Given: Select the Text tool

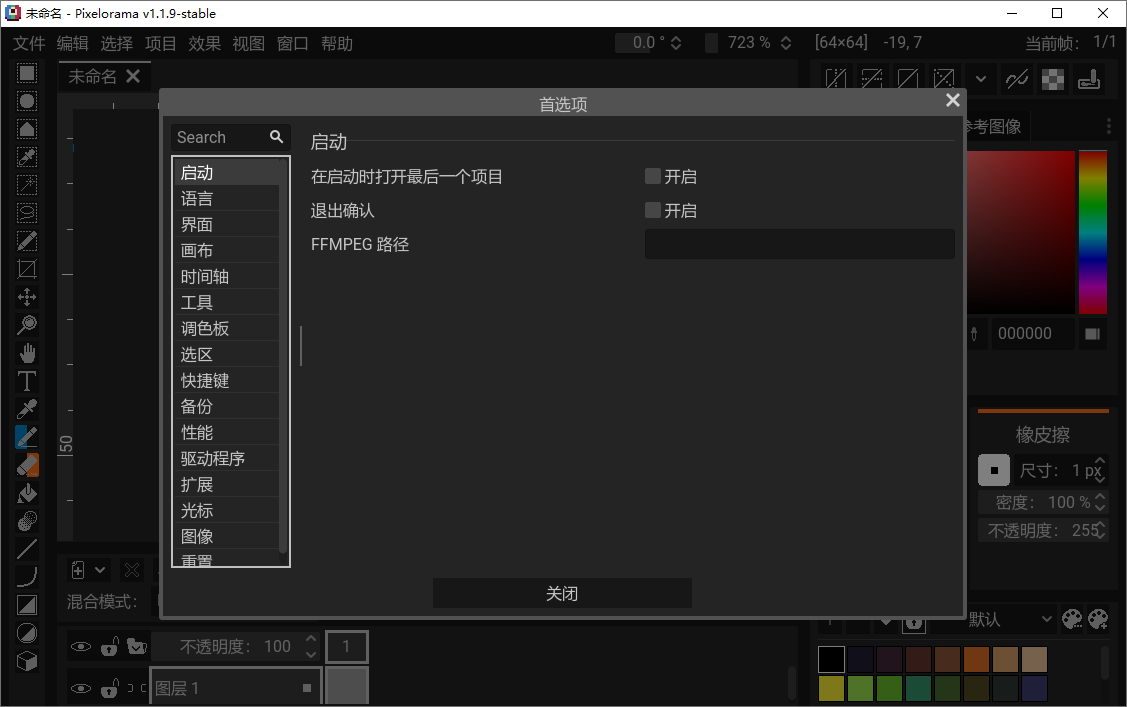Looking at the screenshot, I should point(27,380).
